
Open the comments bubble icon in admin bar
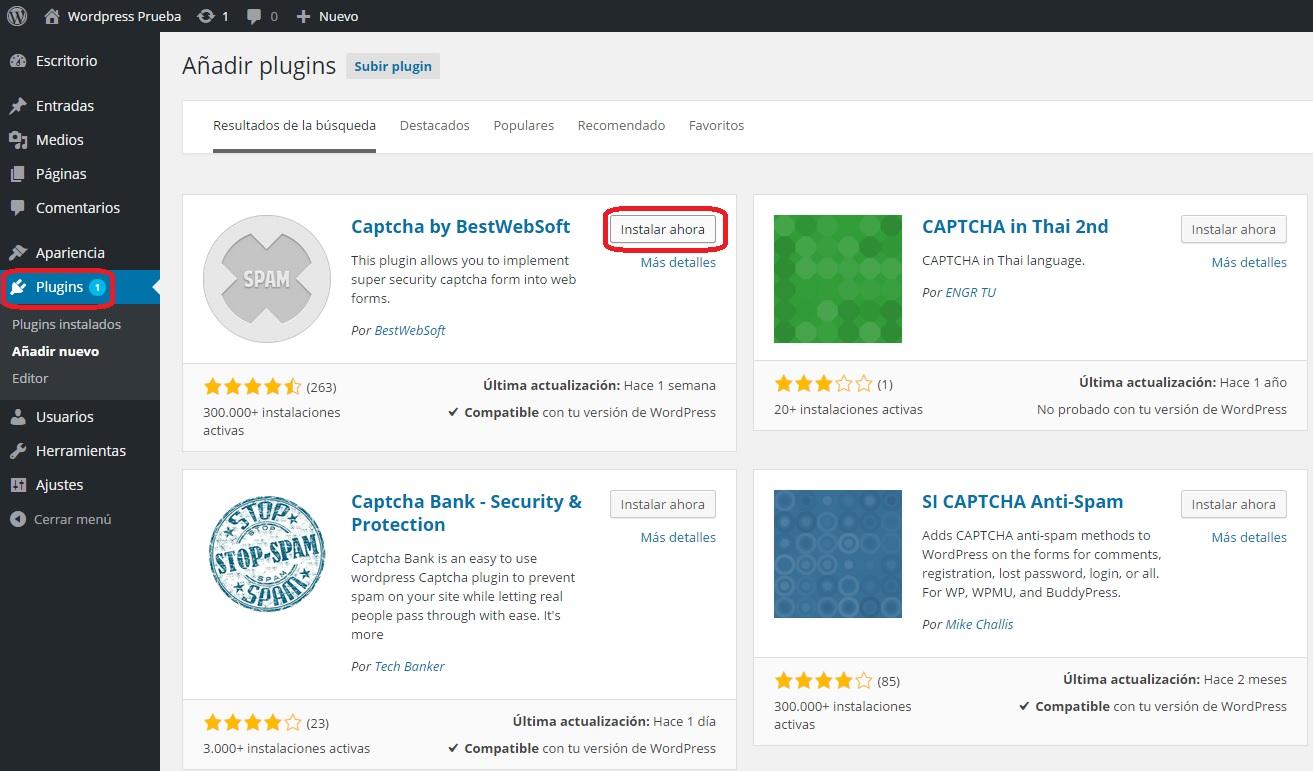pyautogui.click(x=255, y=17)
